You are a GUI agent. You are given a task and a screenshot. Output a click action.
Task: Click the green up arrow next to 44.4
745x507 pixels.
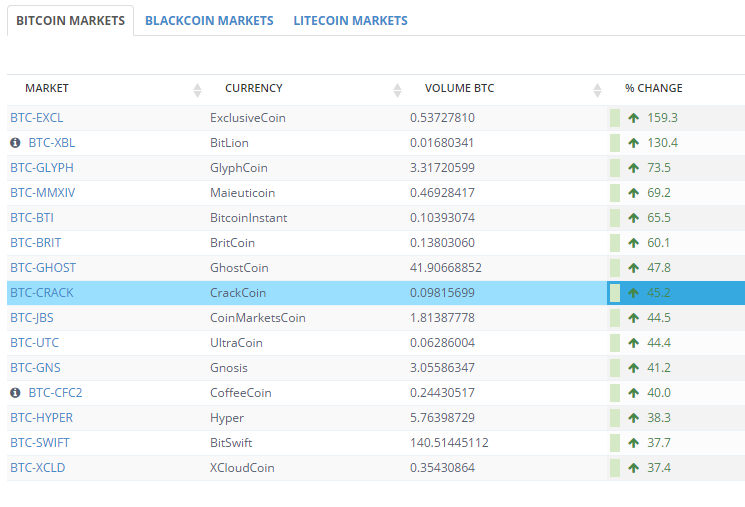pos(633,343)
